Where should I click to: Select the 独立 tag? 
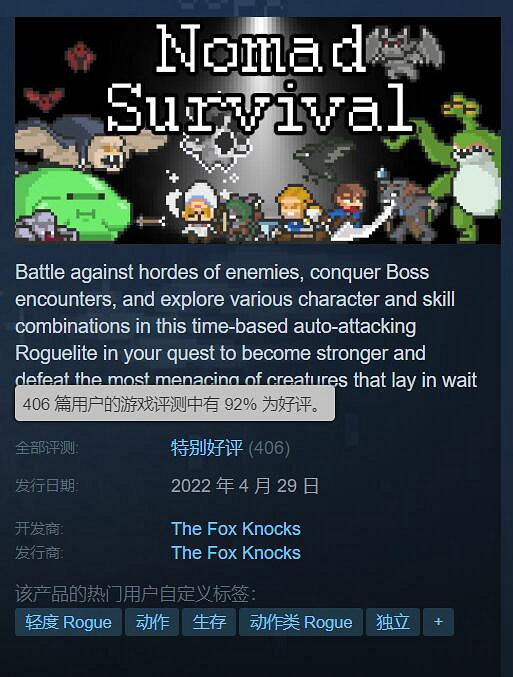393,622
